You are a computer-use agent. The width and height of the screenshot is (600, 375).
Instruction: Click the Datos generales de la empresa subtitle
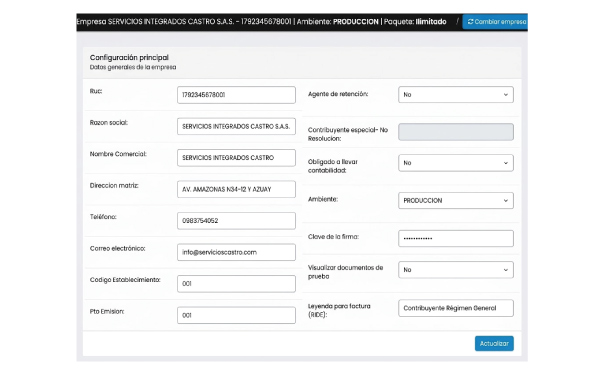[x=133, y=67]
